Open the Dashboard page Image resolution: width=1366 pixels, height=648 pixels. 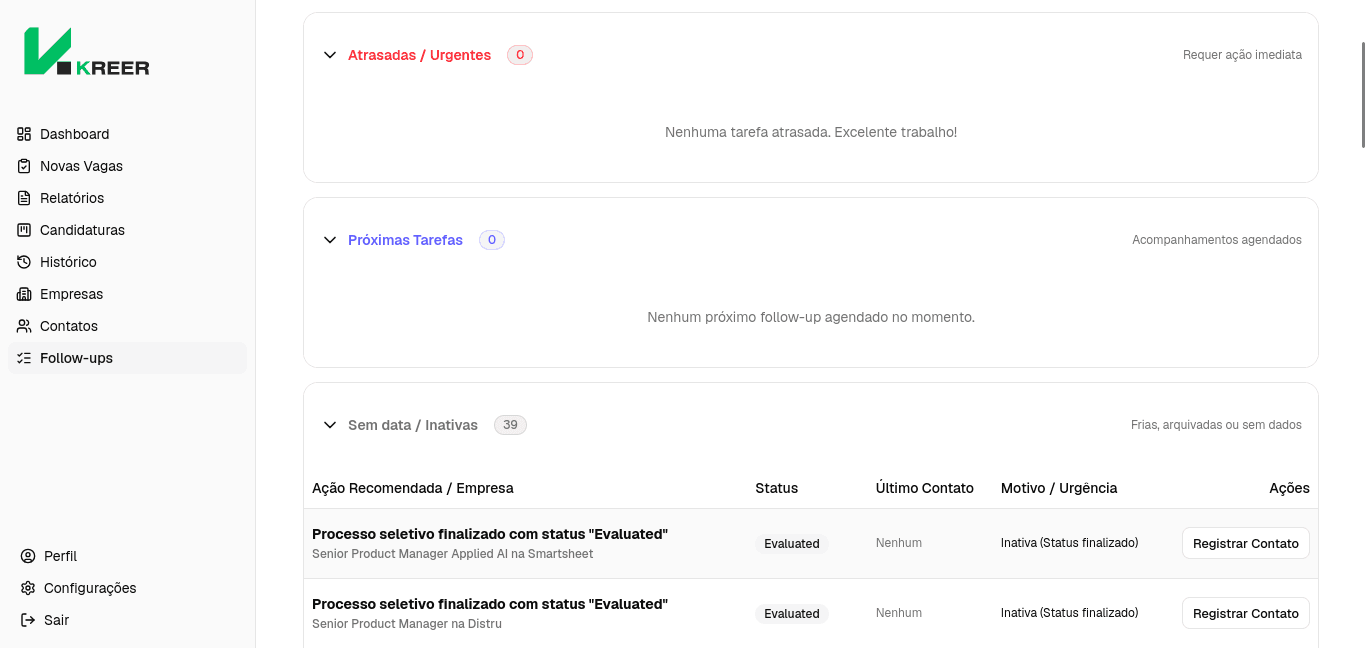(127, 134)
